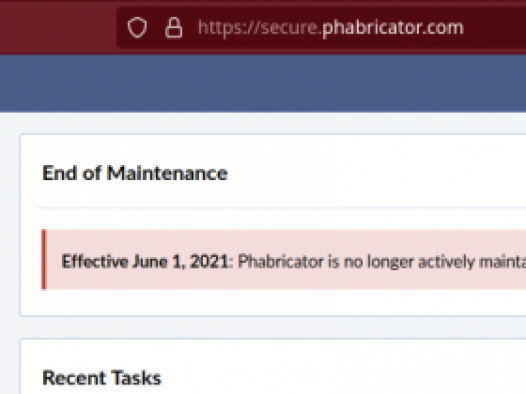Click the bold phabricator.com domain text

coord(393,27)
